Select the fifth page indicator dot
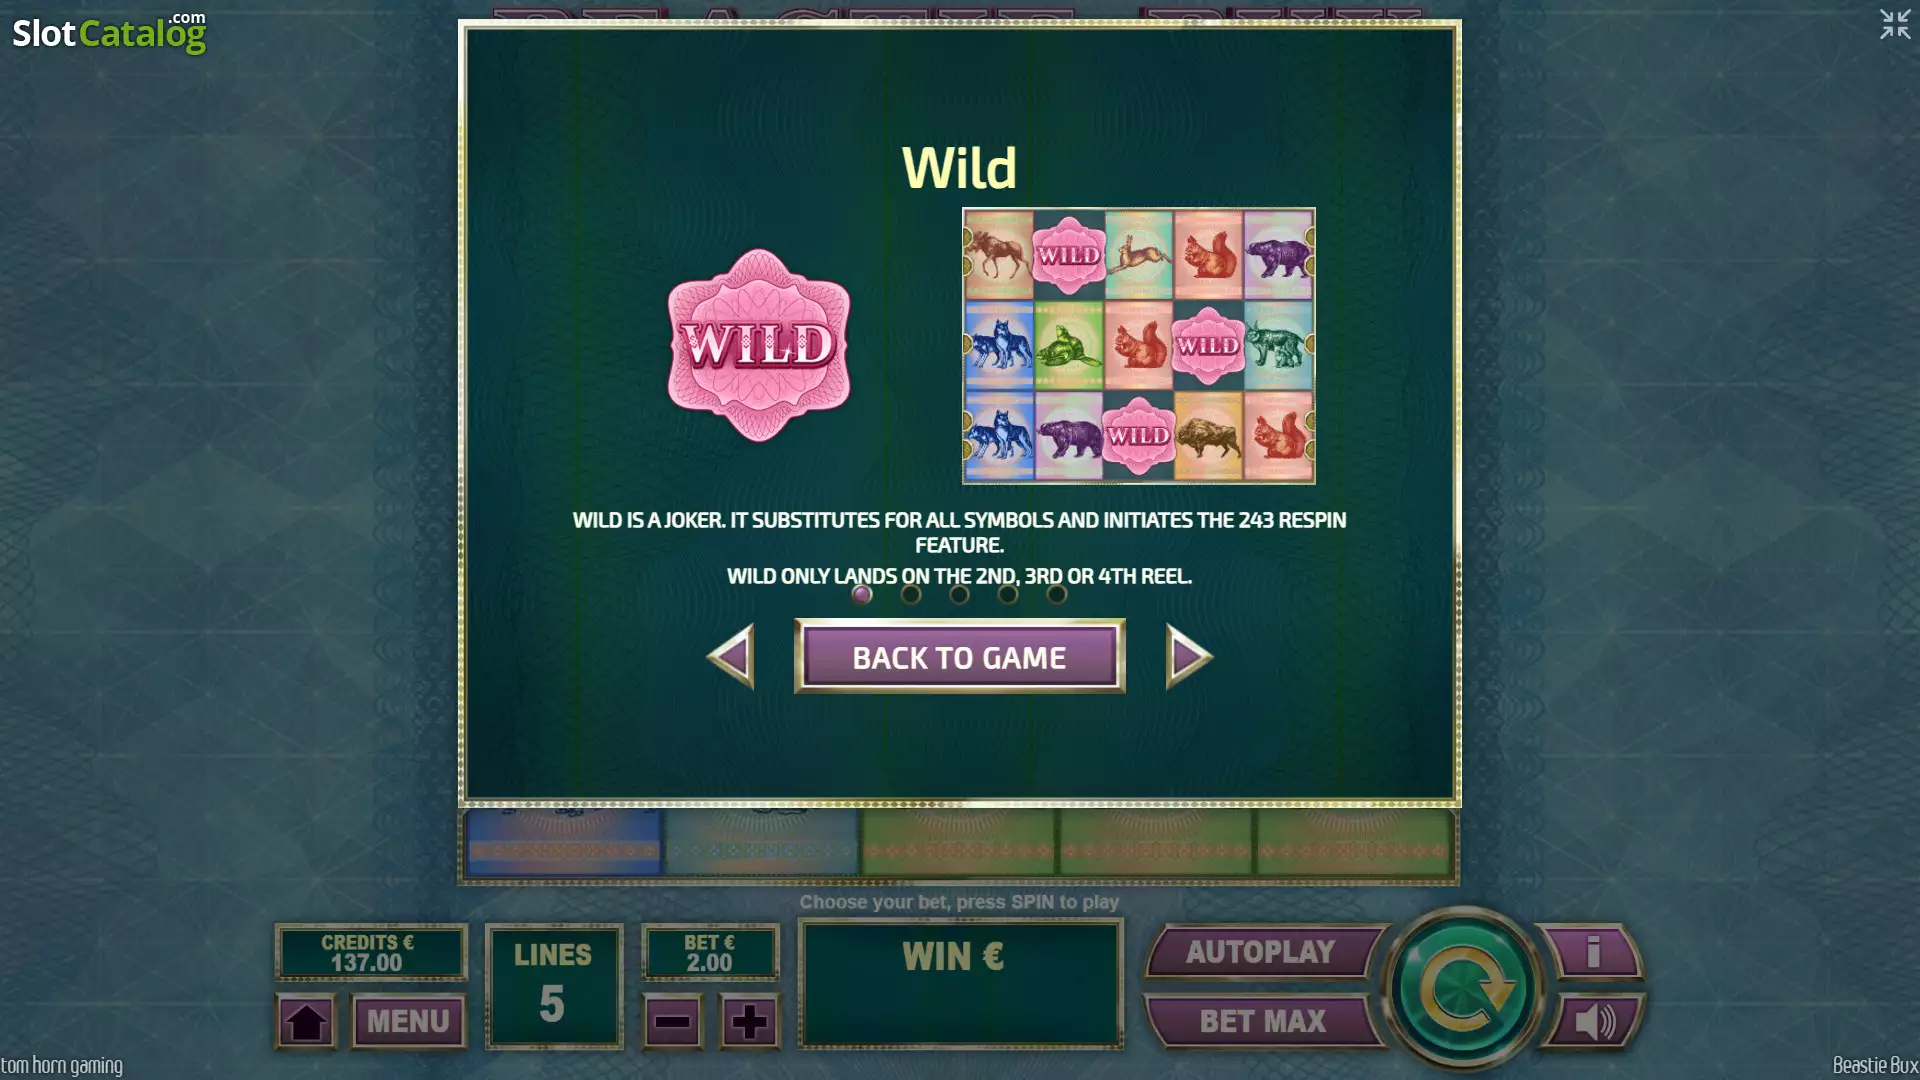1920x1080 pixels. 1057,594
